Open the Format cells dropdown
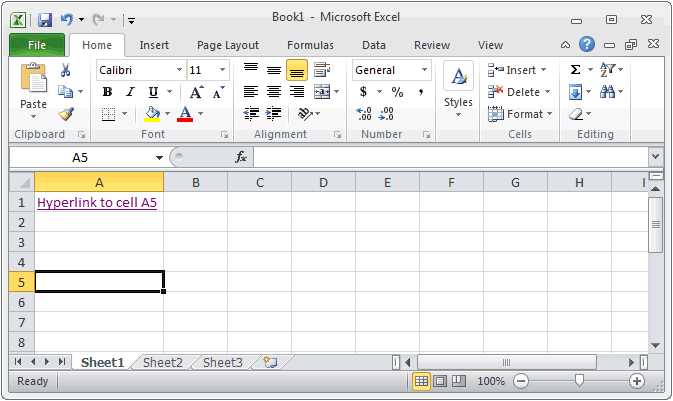Image resolution: width=673 pixels, height=401 pixels. pos(550,114)
